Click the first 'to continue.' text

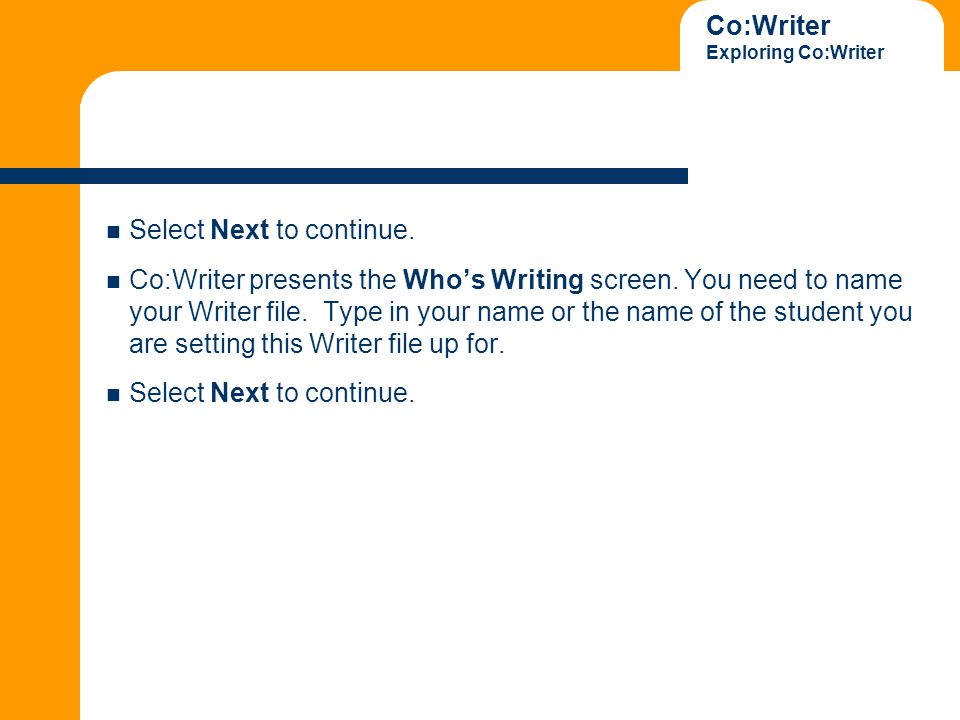345,230
